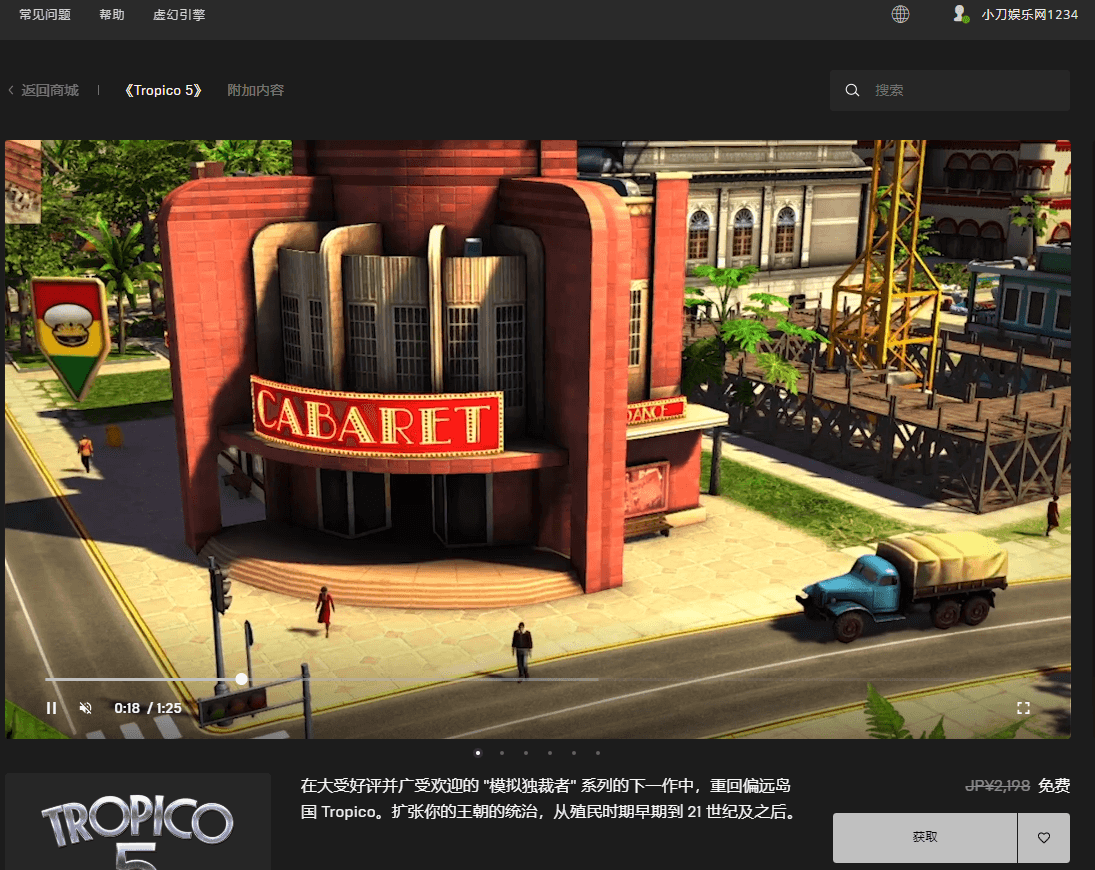The image size is (1095, 870).
Task: Add Tropico 5 to wishlist with heart icon
Action: coord(1043,837)
